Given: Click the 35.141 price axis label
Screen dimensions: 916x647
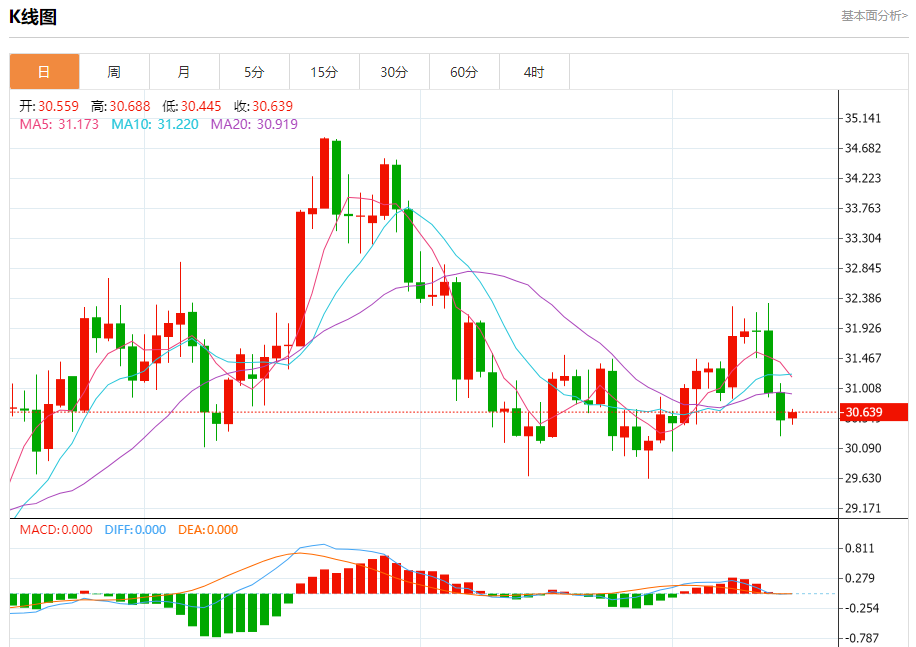Looking at the screenshot, I should [863, 119].
